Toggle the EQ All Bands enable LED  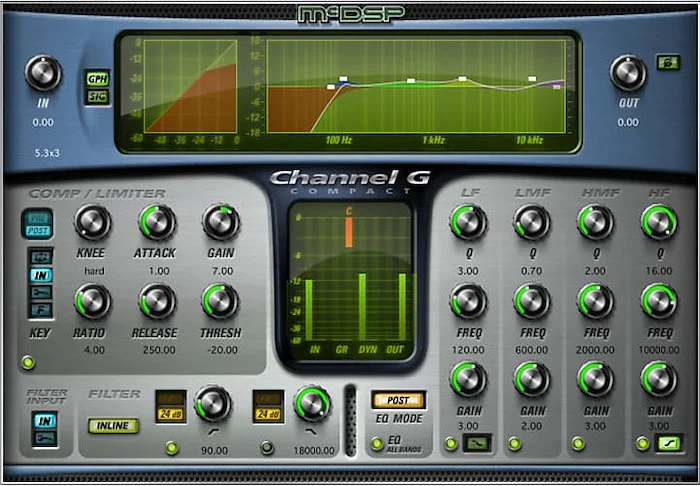[378, 444]
